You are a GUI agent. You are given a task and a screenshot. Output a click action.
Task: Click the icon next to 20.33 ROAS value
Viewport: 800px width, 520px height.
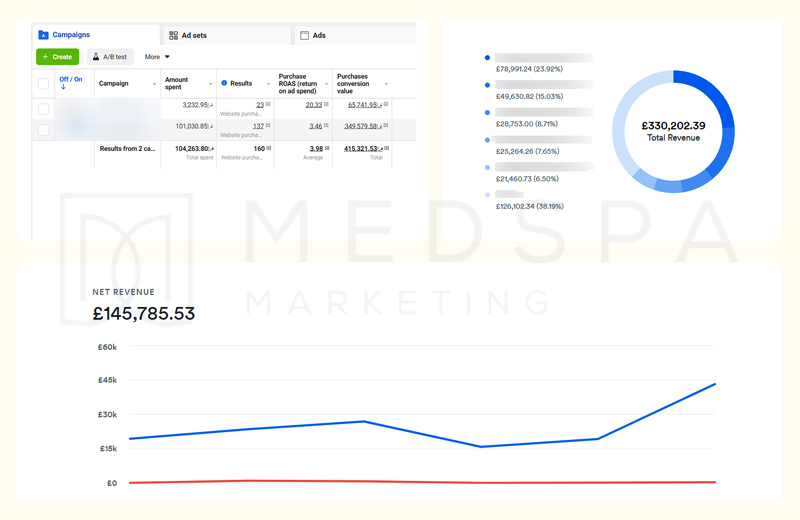tap(328, 104)
